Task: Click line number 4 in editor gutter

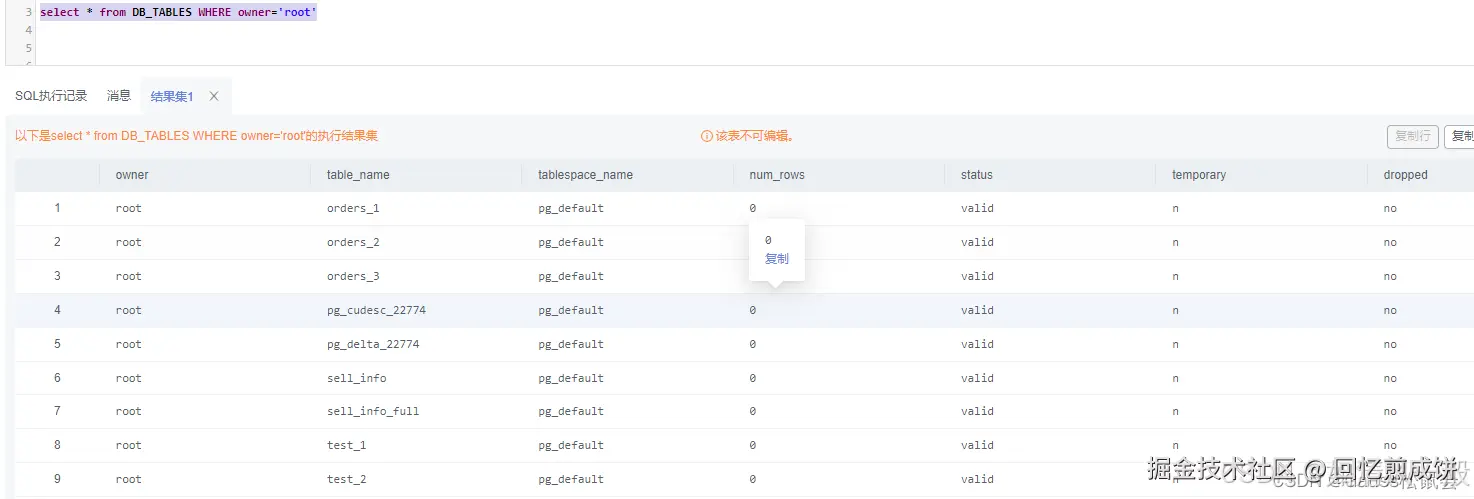Action: point(29,30)
